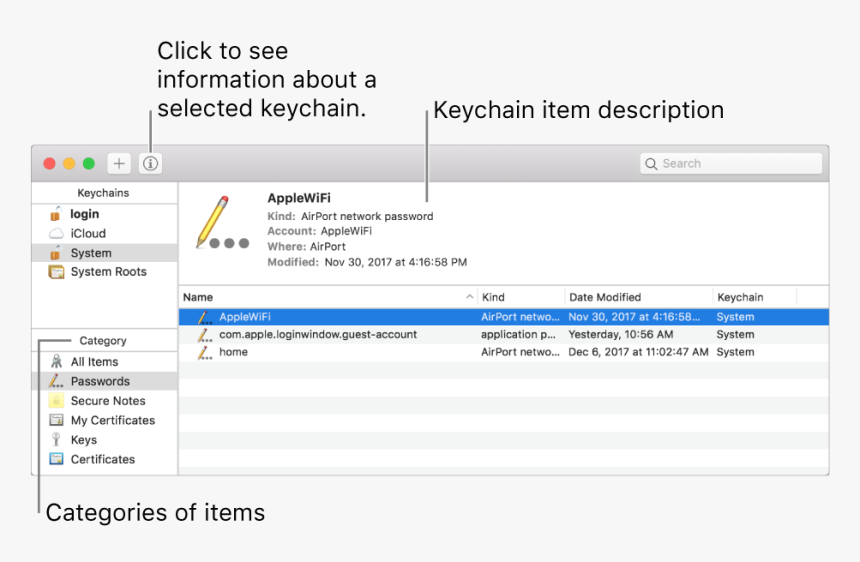This screenshot has width=860, height=562.
Task: Select the com.apple.loginwindow.guest-account item
Action: point(503,334)
